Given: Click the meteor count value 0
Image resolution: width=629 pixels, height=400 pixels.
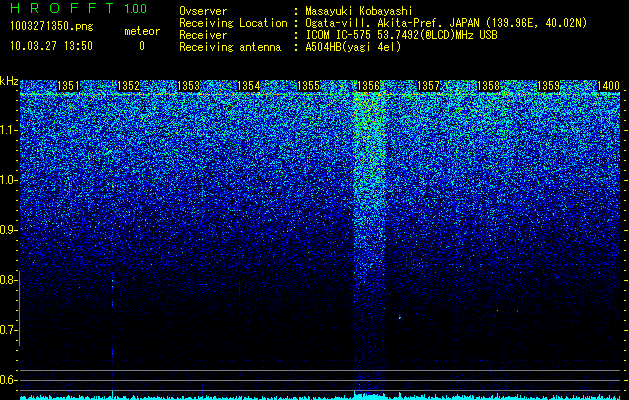Looking at the screenshot, I should [142, 46].
